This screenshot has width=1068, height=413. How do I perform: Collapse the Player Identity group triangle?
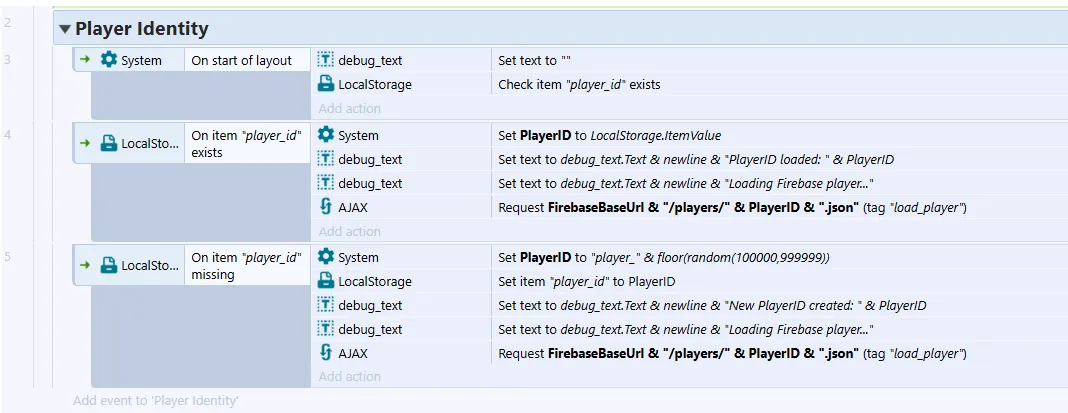[65, 29]
